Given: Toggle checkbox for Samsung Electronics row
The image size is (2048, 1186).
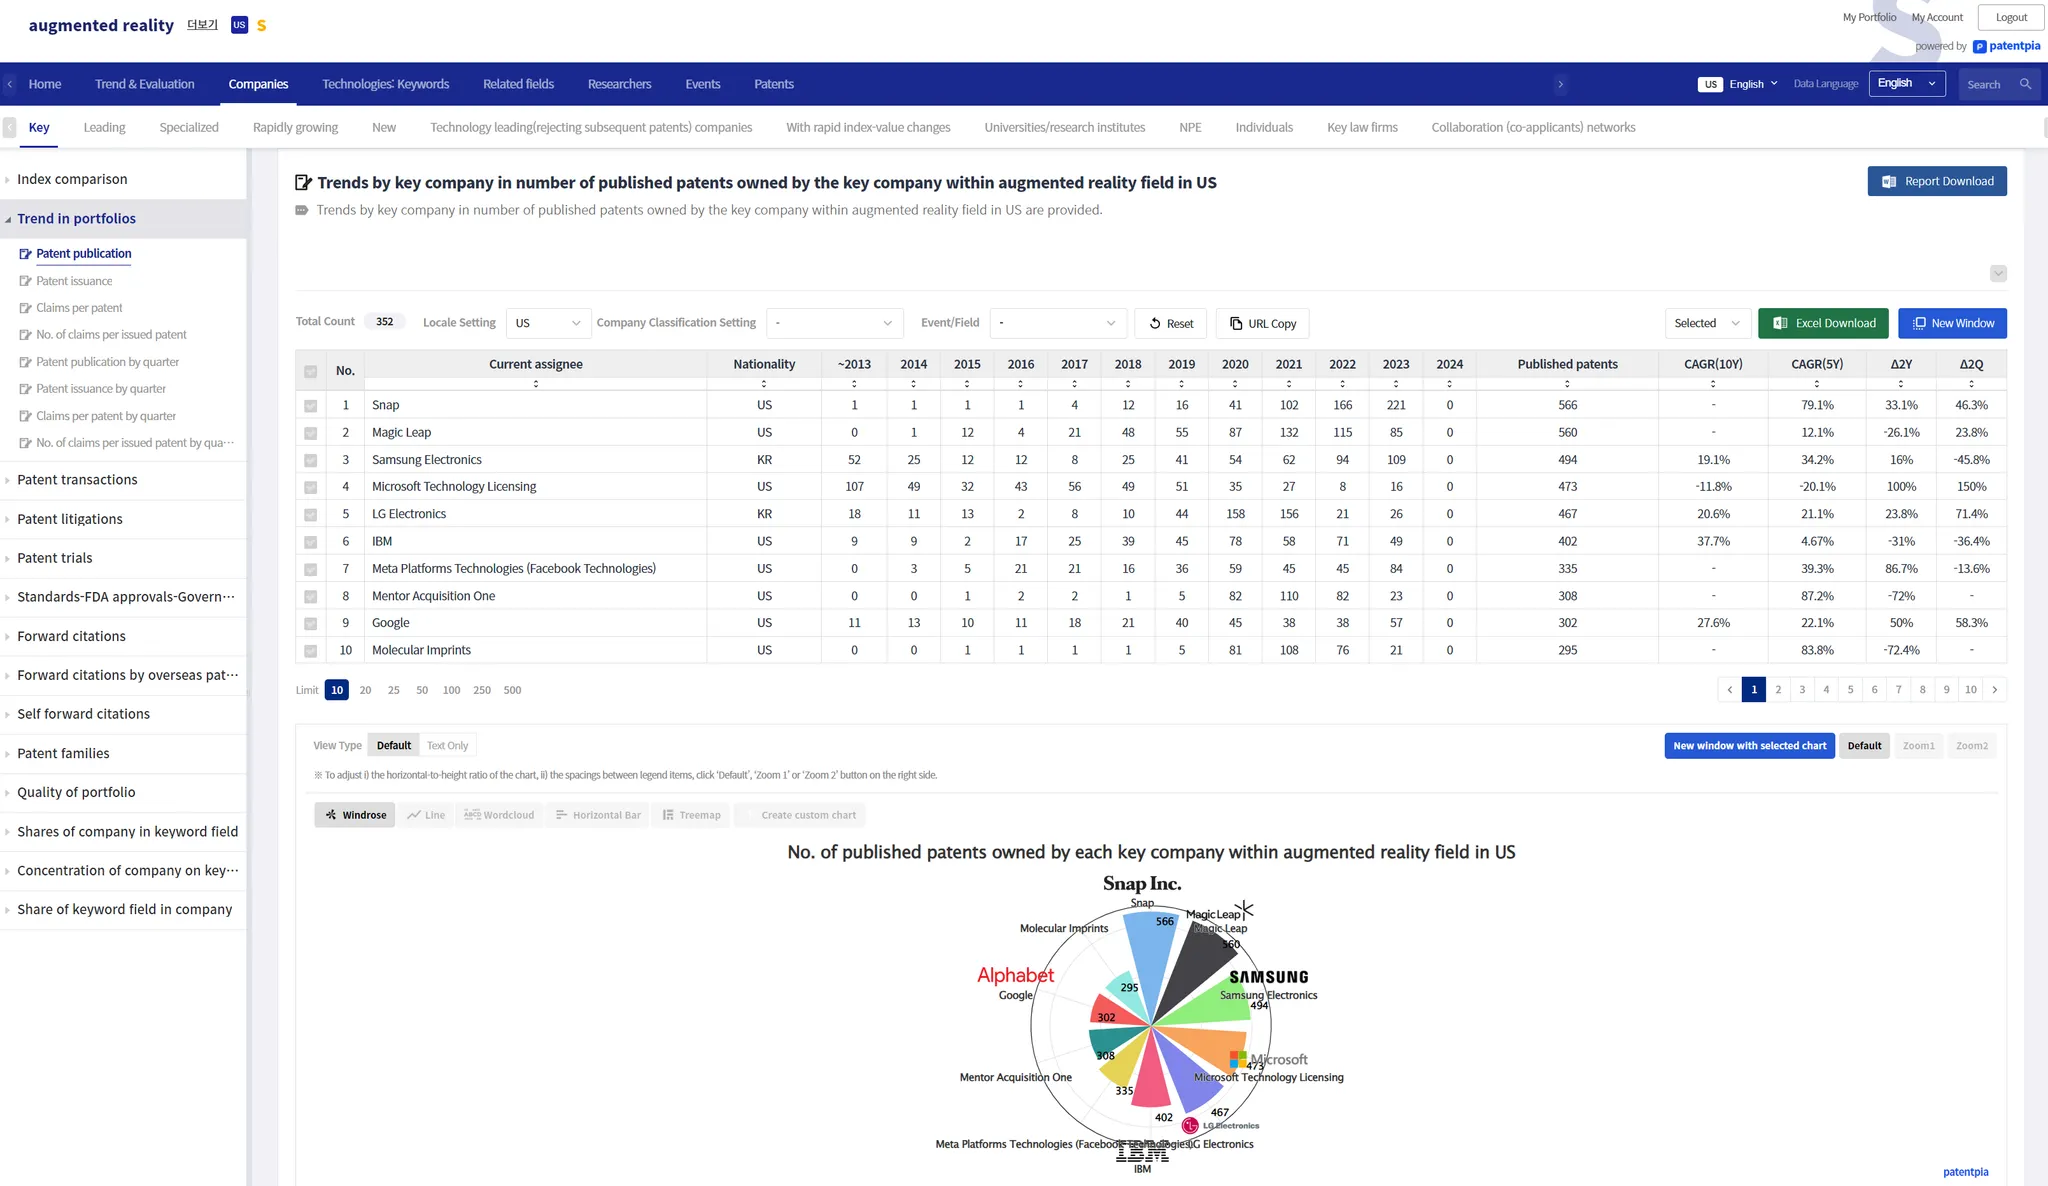Looking at the screenshot, I should (311, 460).
